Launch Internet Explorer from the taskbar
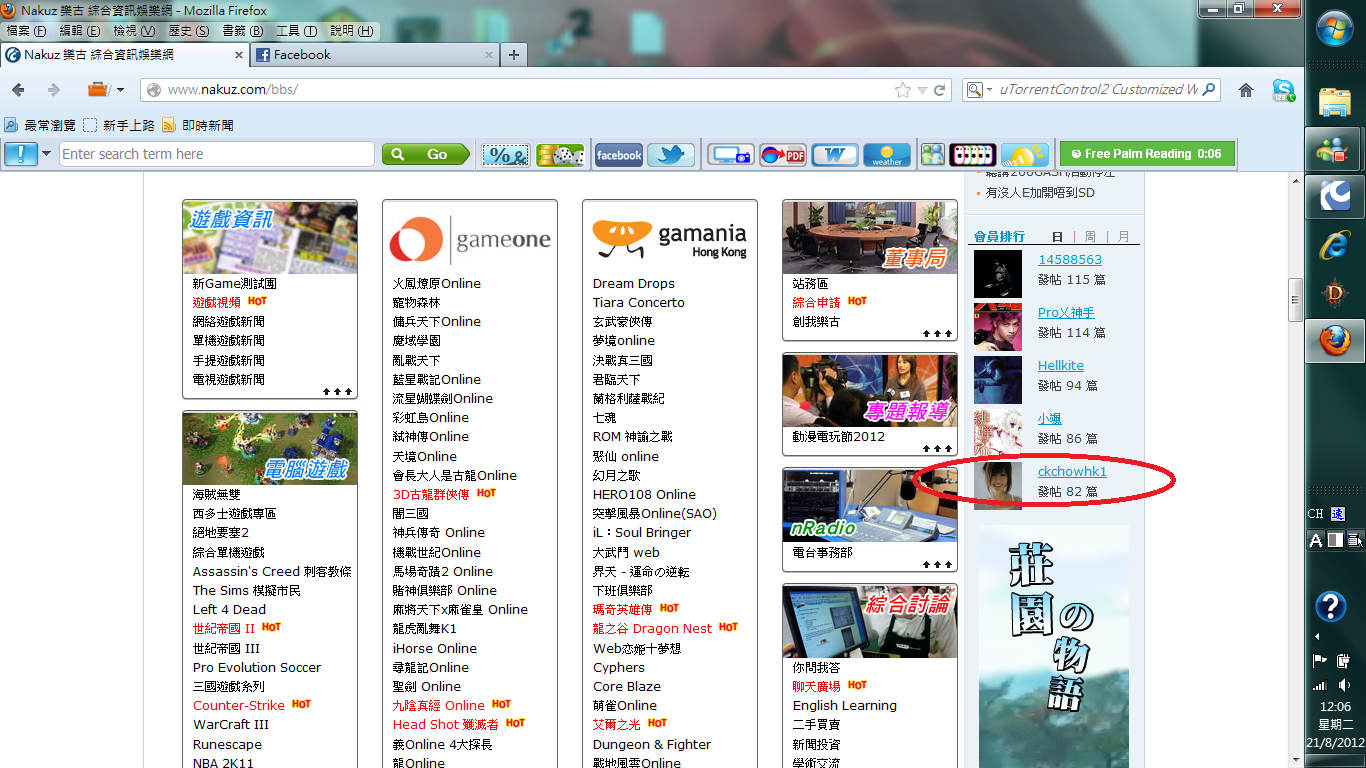Screen dimensions: 1366x768 [1335, 246]
